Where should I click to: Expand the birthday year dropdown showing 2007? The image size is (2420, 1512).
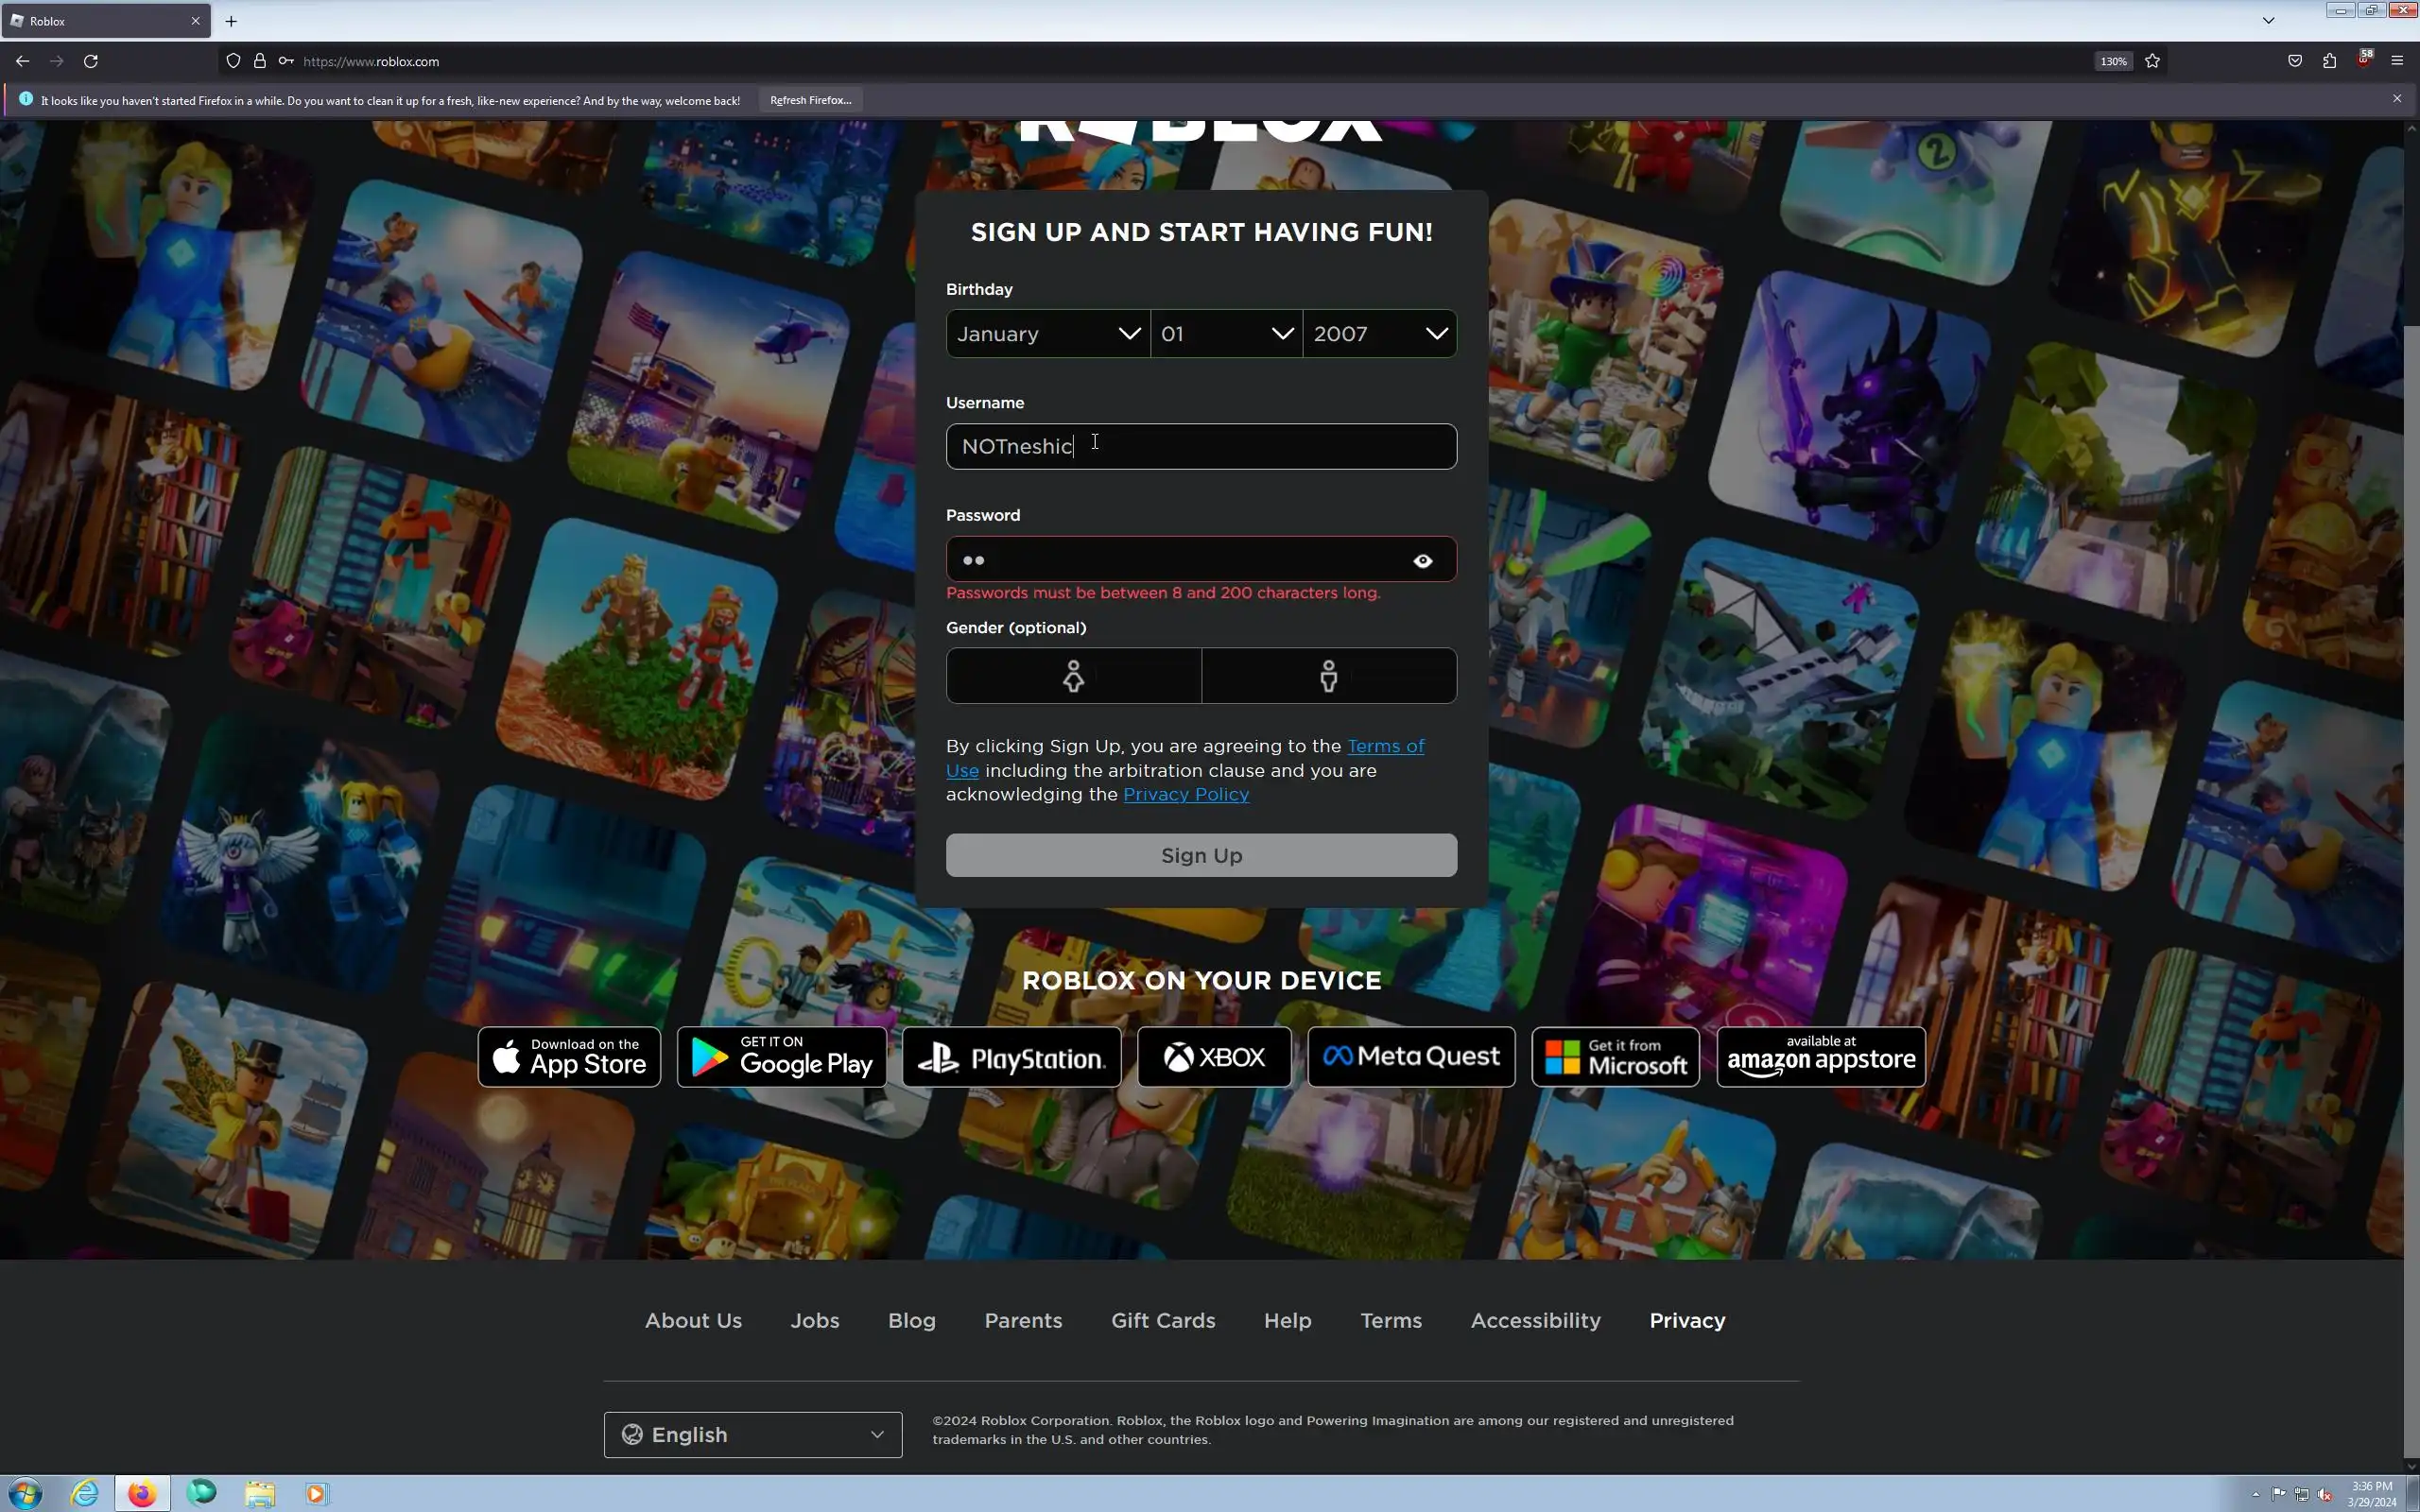(1379, 334)
